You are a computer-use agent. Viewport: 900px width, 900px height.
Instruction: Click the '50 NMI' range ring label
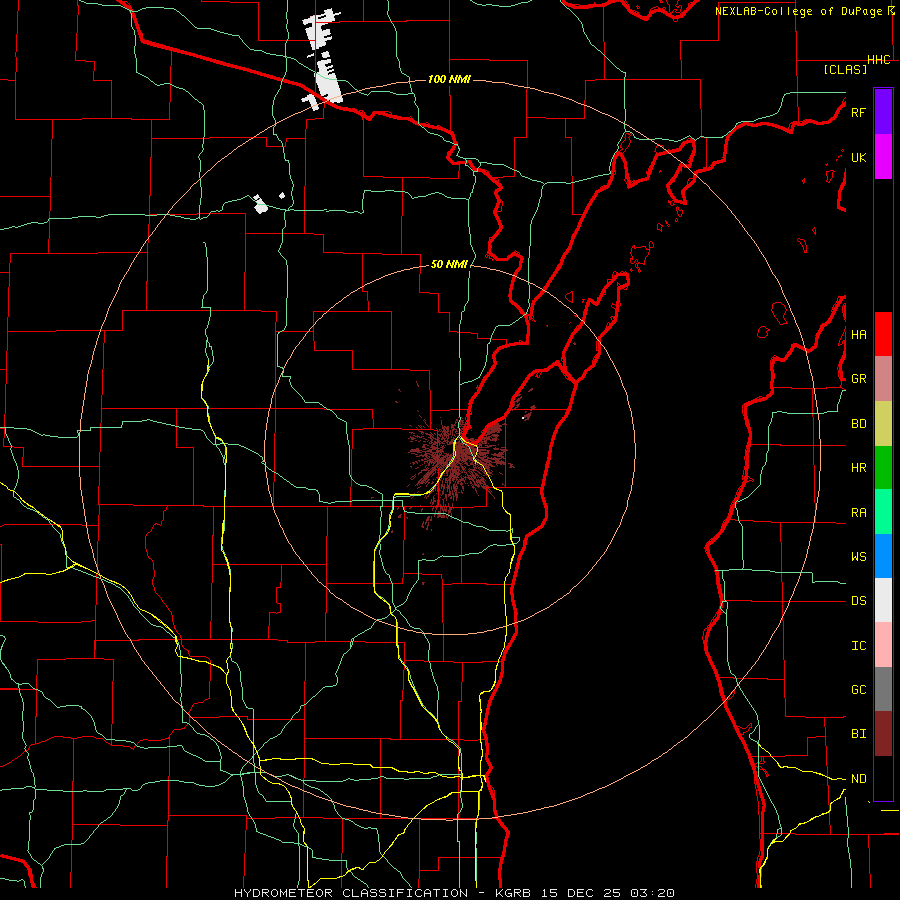[449, 264]
